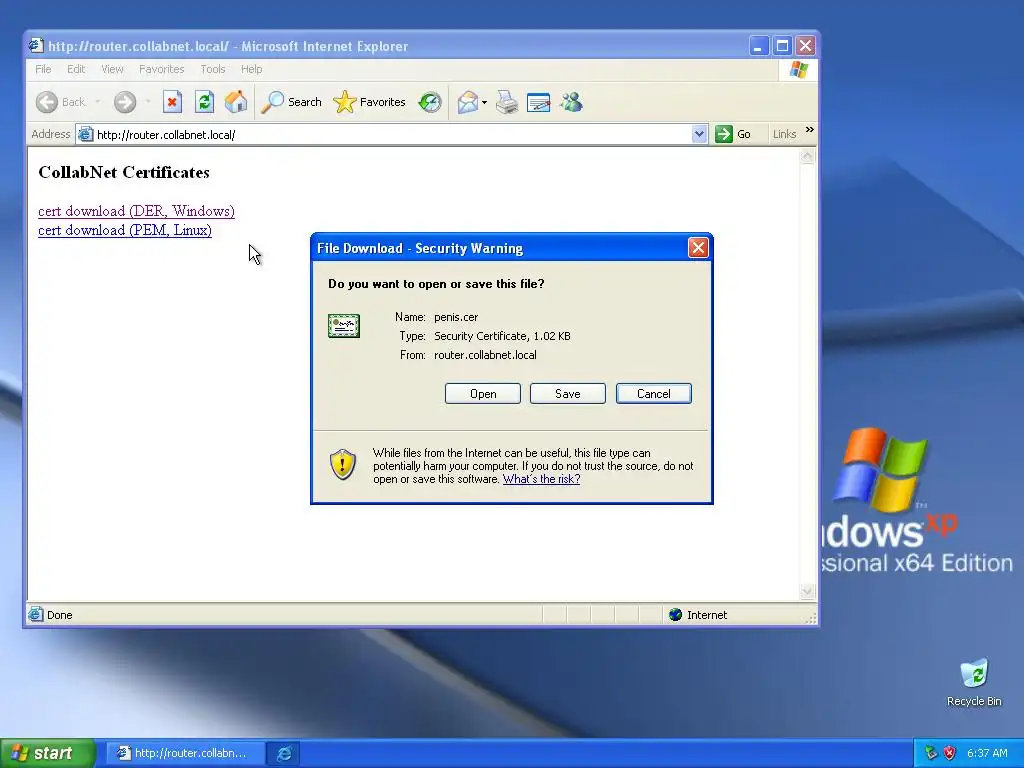Screen dimensions: 1024x768
Task: Click the Internet zone globe in status bar
Action: [675, 615]
